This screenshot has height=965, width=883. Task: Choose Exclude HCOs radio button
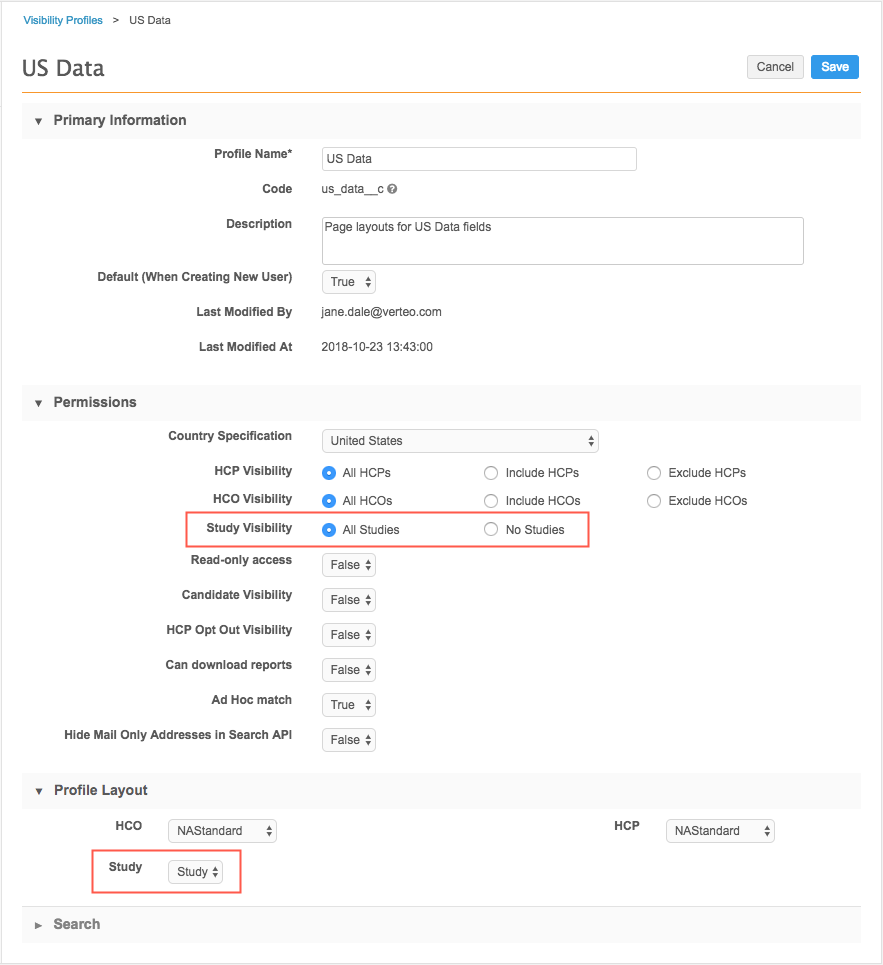click(x=654, y=501)
